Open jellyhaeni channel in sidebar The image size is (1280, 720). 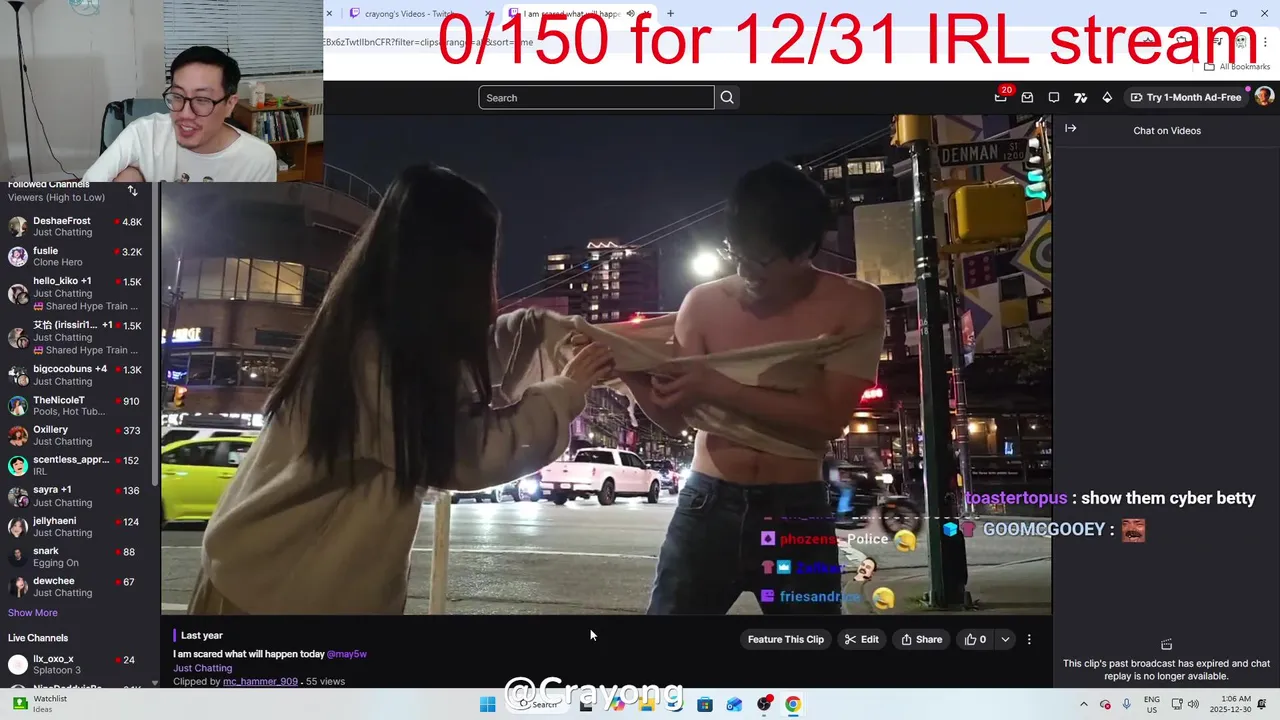[78, 526]
